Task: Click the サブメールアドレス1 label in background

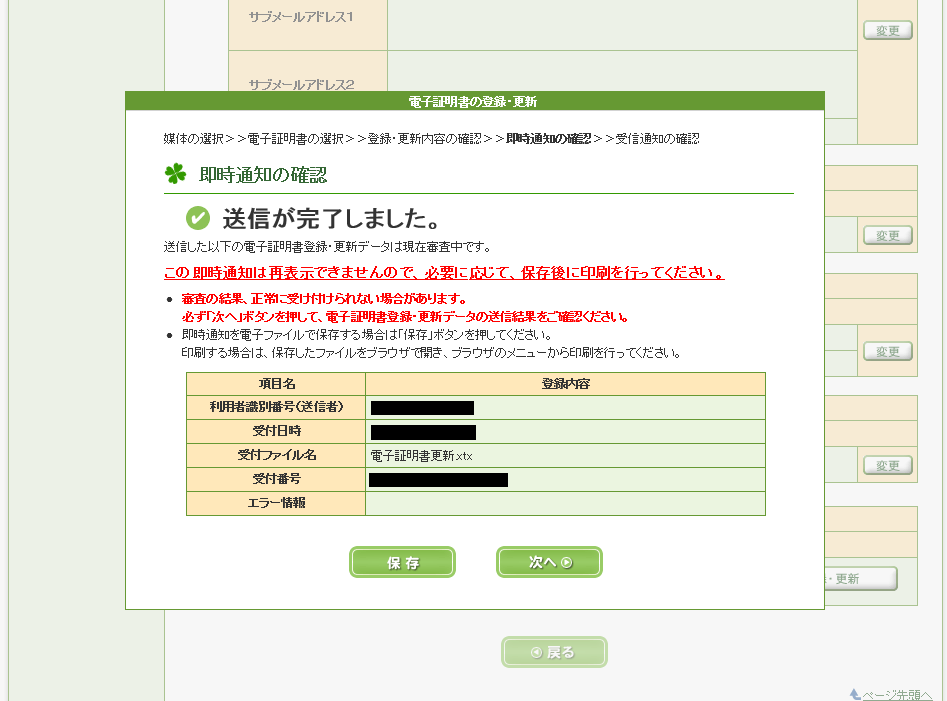Action: pos(301,17)
